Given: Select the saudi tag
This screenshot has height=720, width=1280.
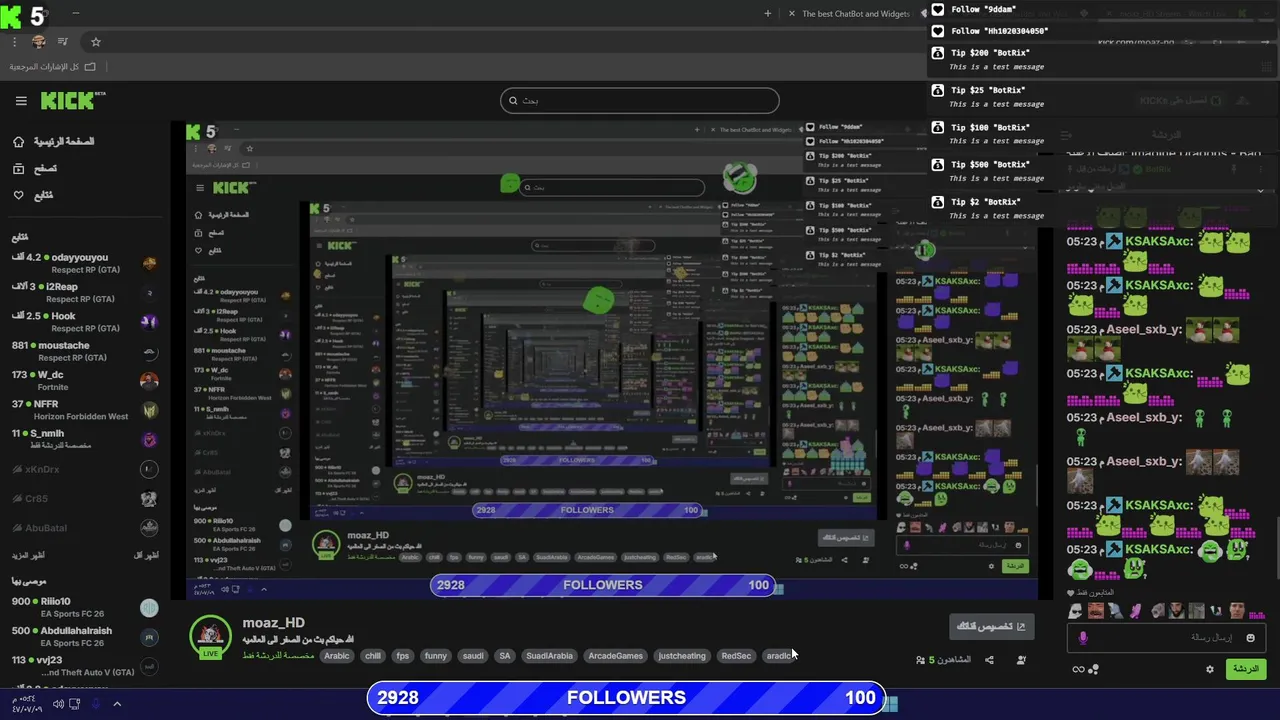Looking at the screenshot, I should click(x=473, y=656).
